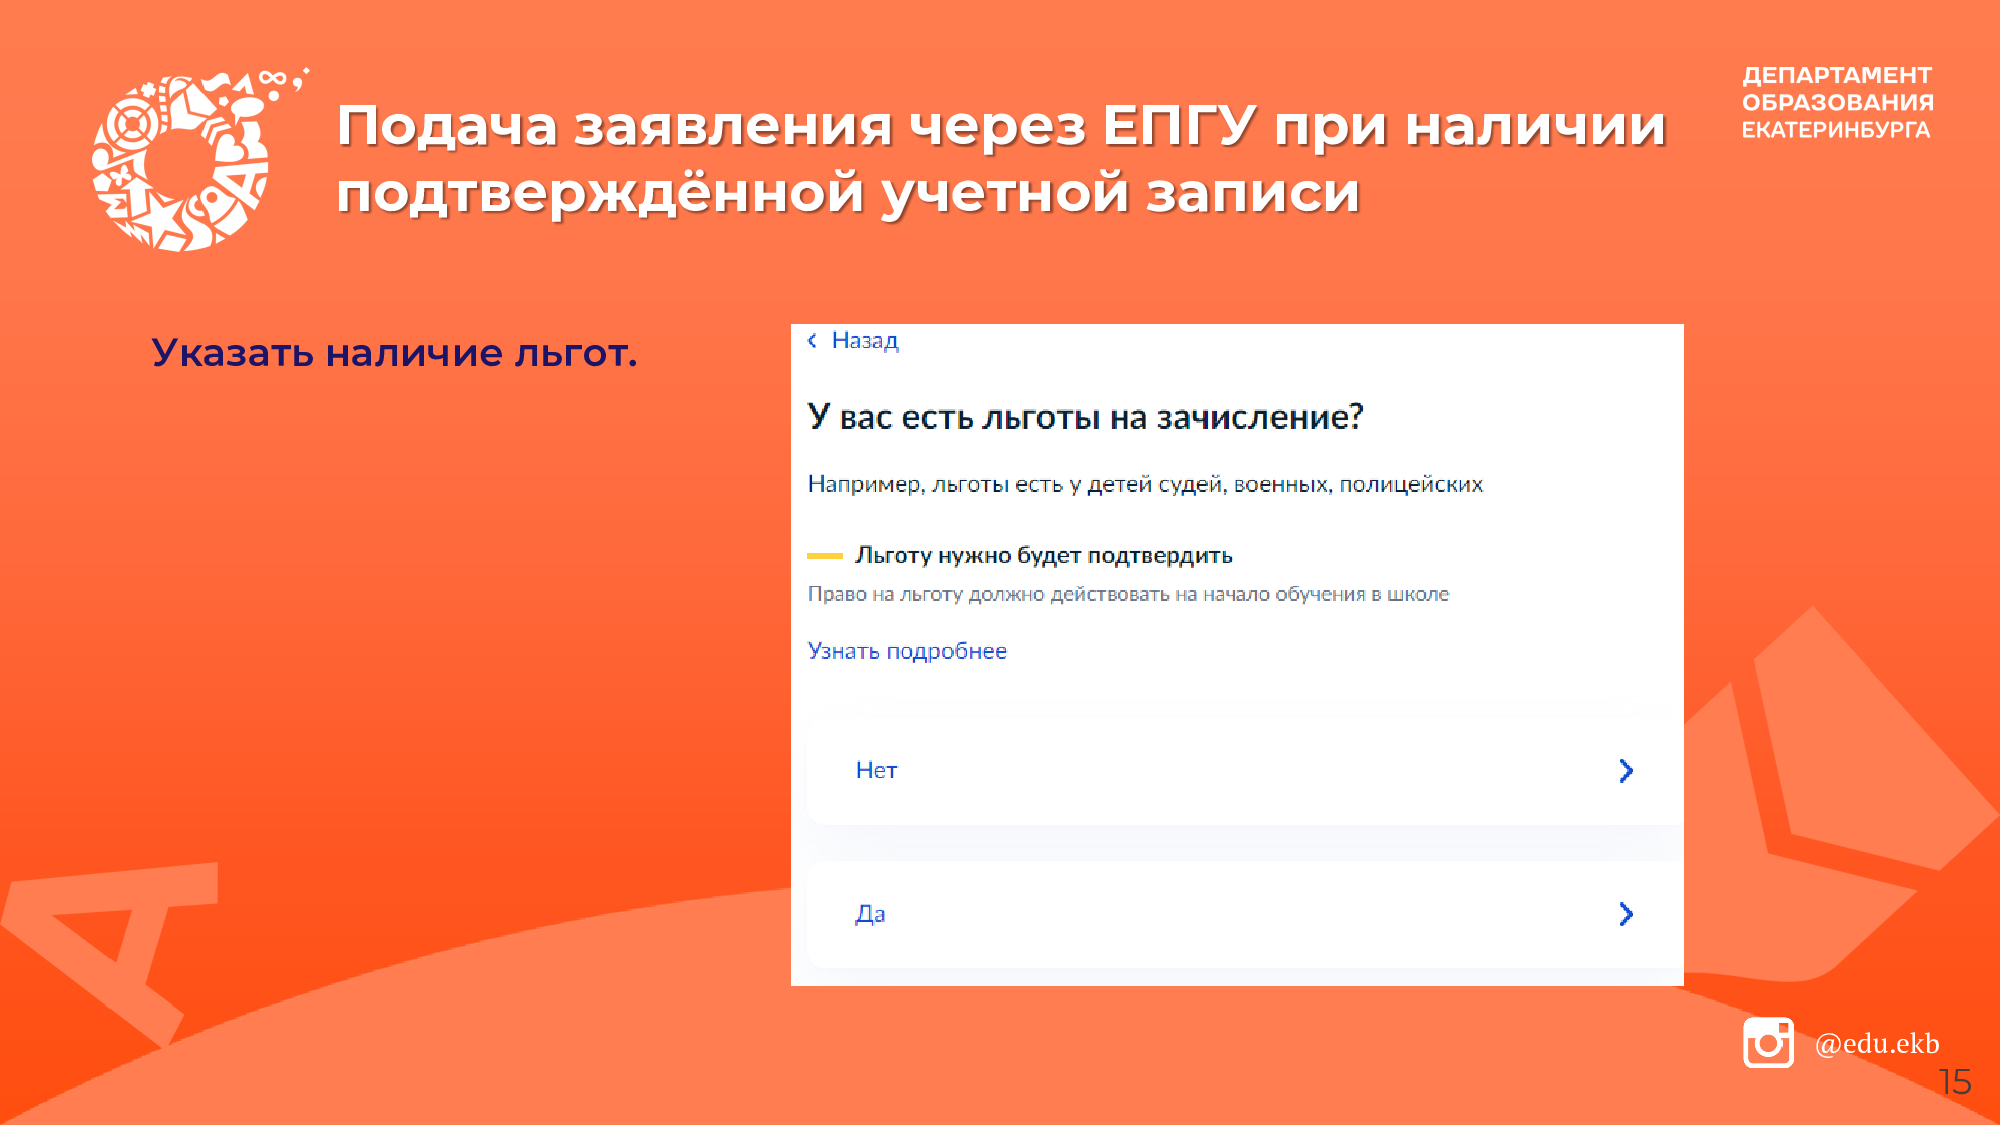The image size is (2000, 1125).
Task: Click the Instagram camera icon
Action: pos(1768,1043)
